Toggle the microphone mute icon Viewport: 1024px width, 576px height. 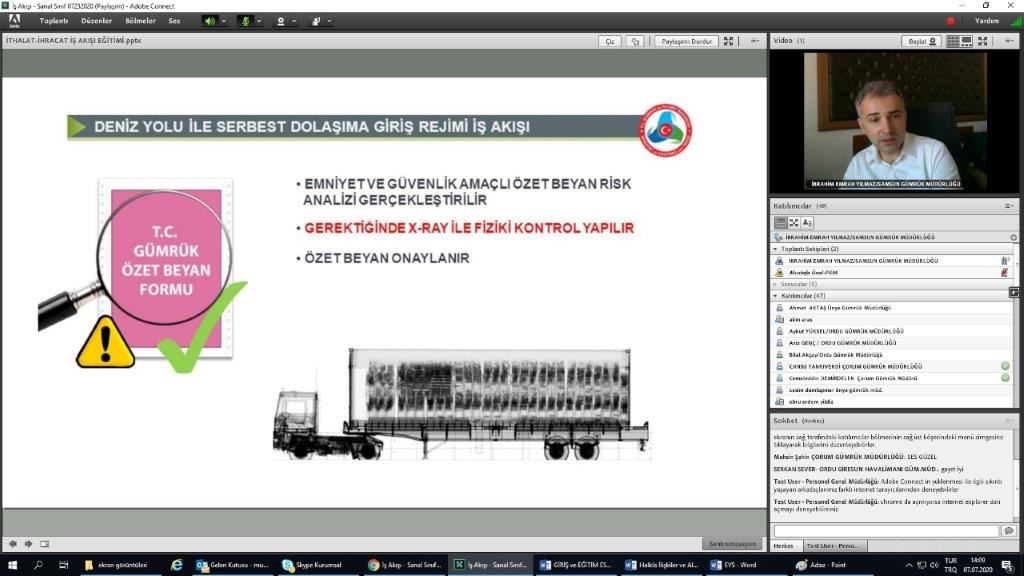click(x=245, y=20)
